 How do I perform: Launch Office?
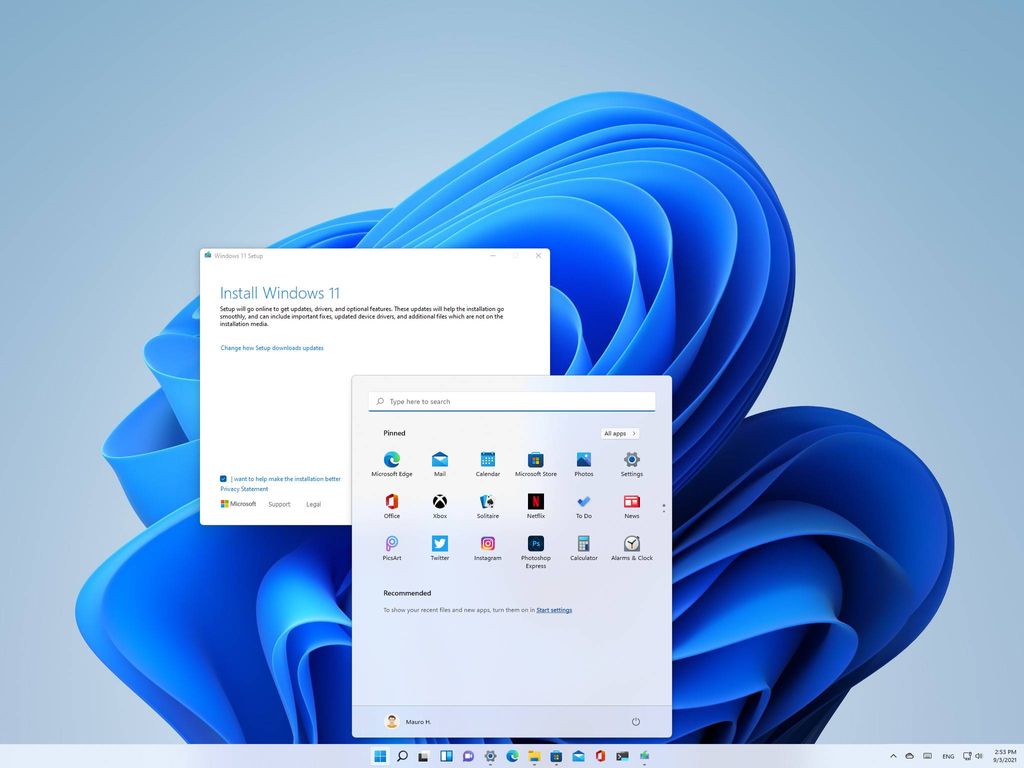coord(391,500)
